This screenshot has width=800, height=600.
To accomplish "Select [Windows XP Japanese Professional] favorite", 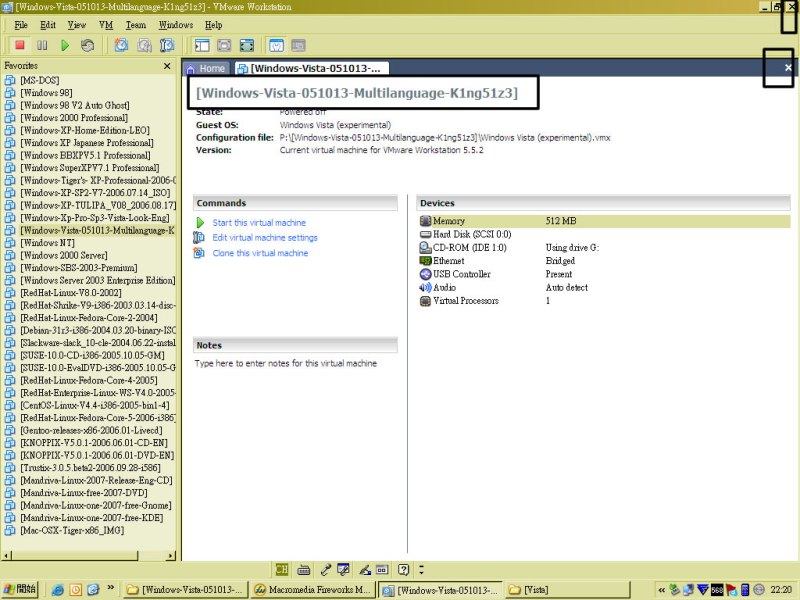I will [87, 142].
